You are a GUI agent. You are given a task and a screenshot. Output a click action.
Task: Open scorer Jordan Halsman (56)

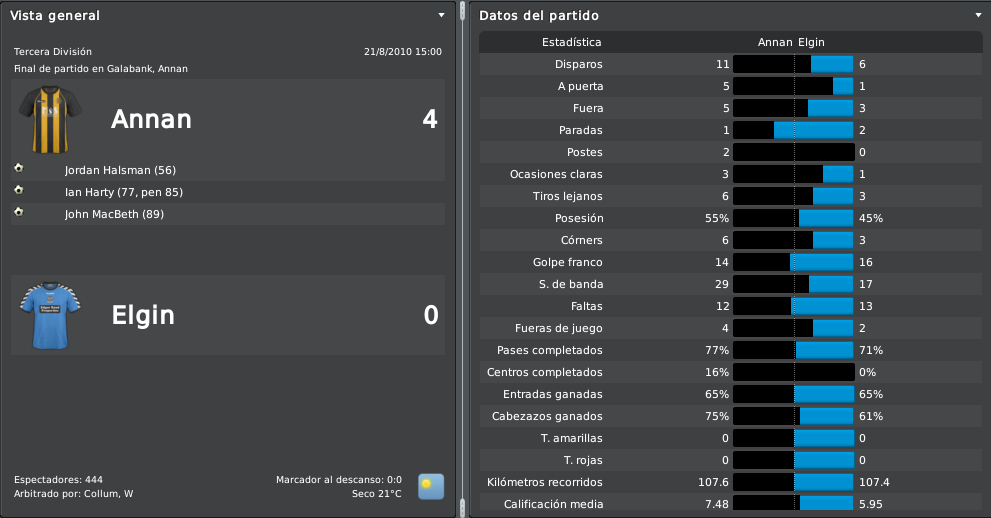click(120, 171)
